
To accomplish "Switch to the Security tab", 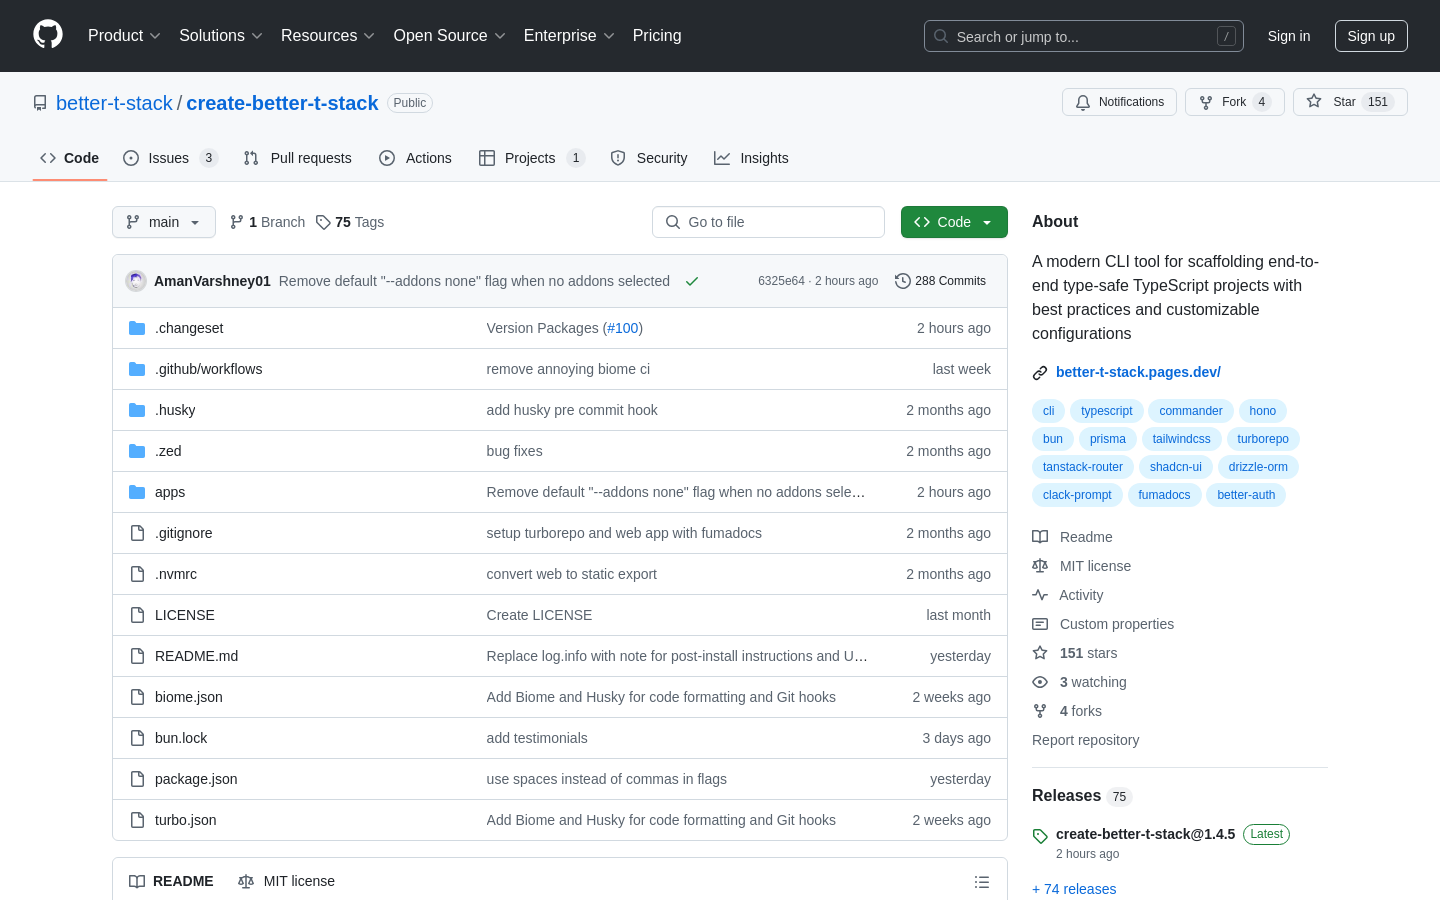I will coord(649,158).
